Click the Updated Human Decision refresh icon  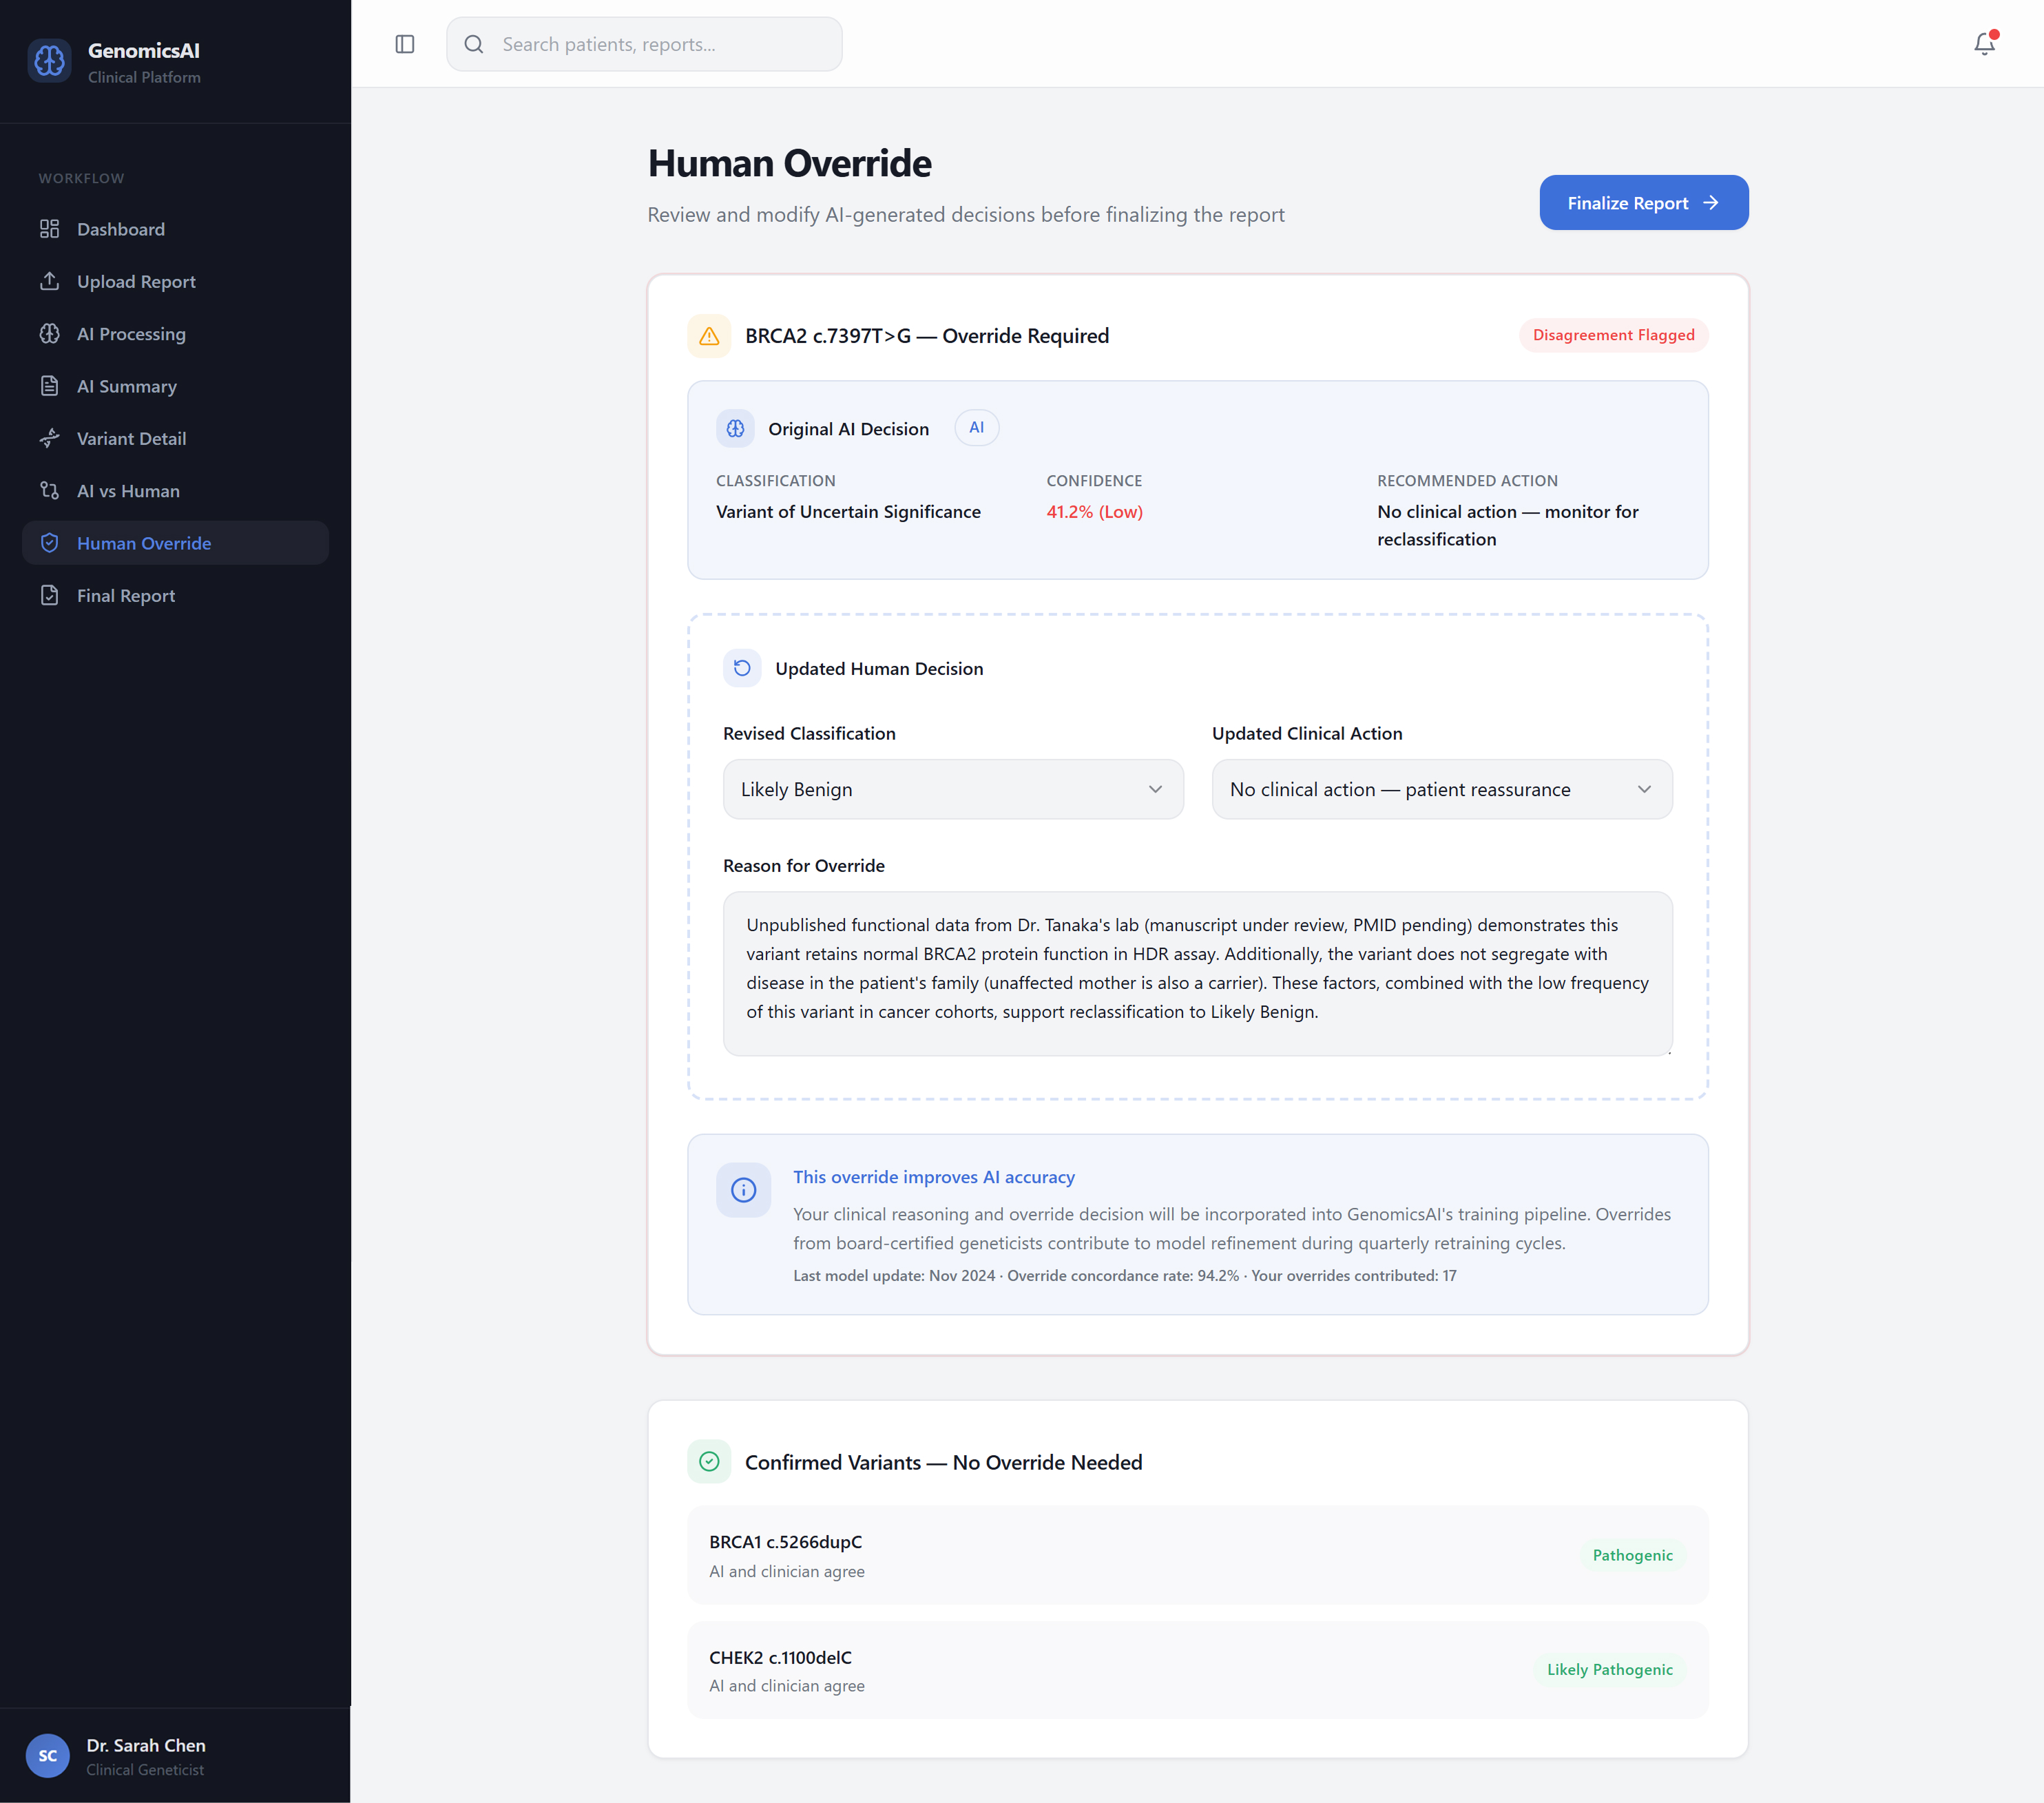click(x=742, y=668)
